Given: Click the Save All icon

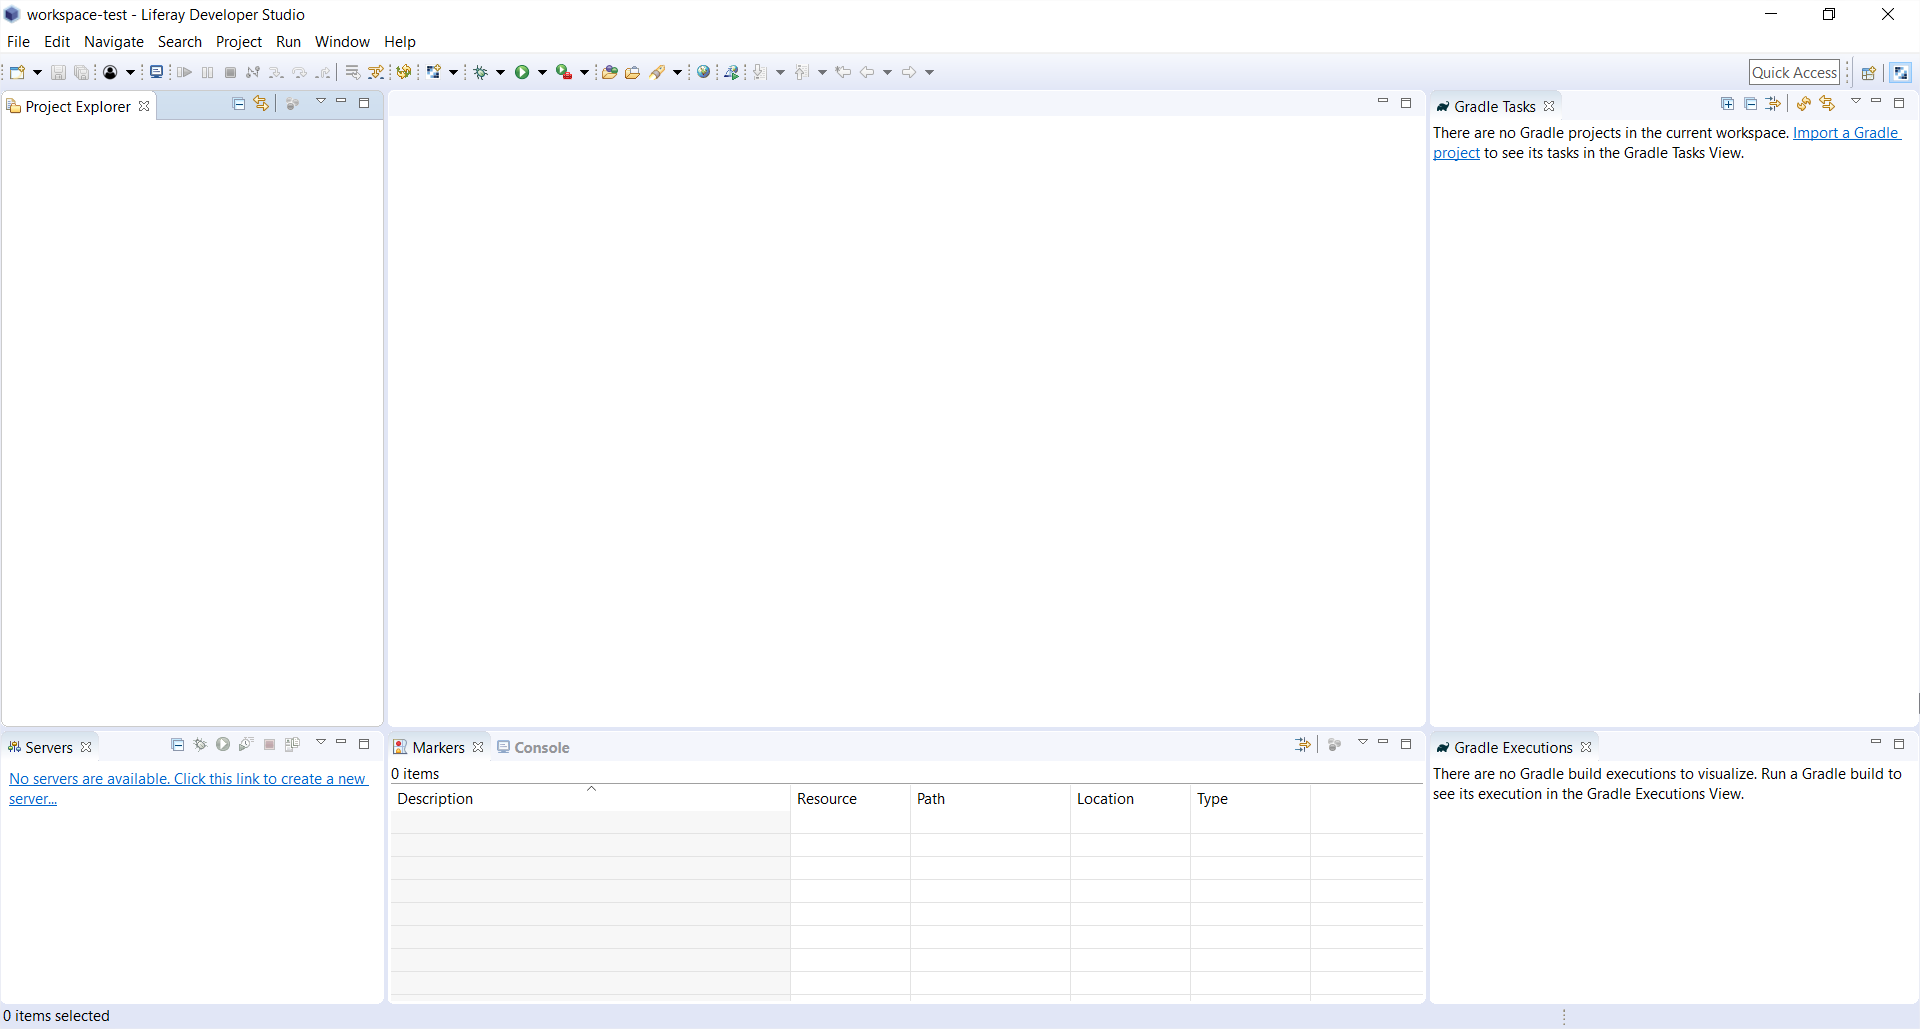Looking at the screenshot, I should pos(82,72).
